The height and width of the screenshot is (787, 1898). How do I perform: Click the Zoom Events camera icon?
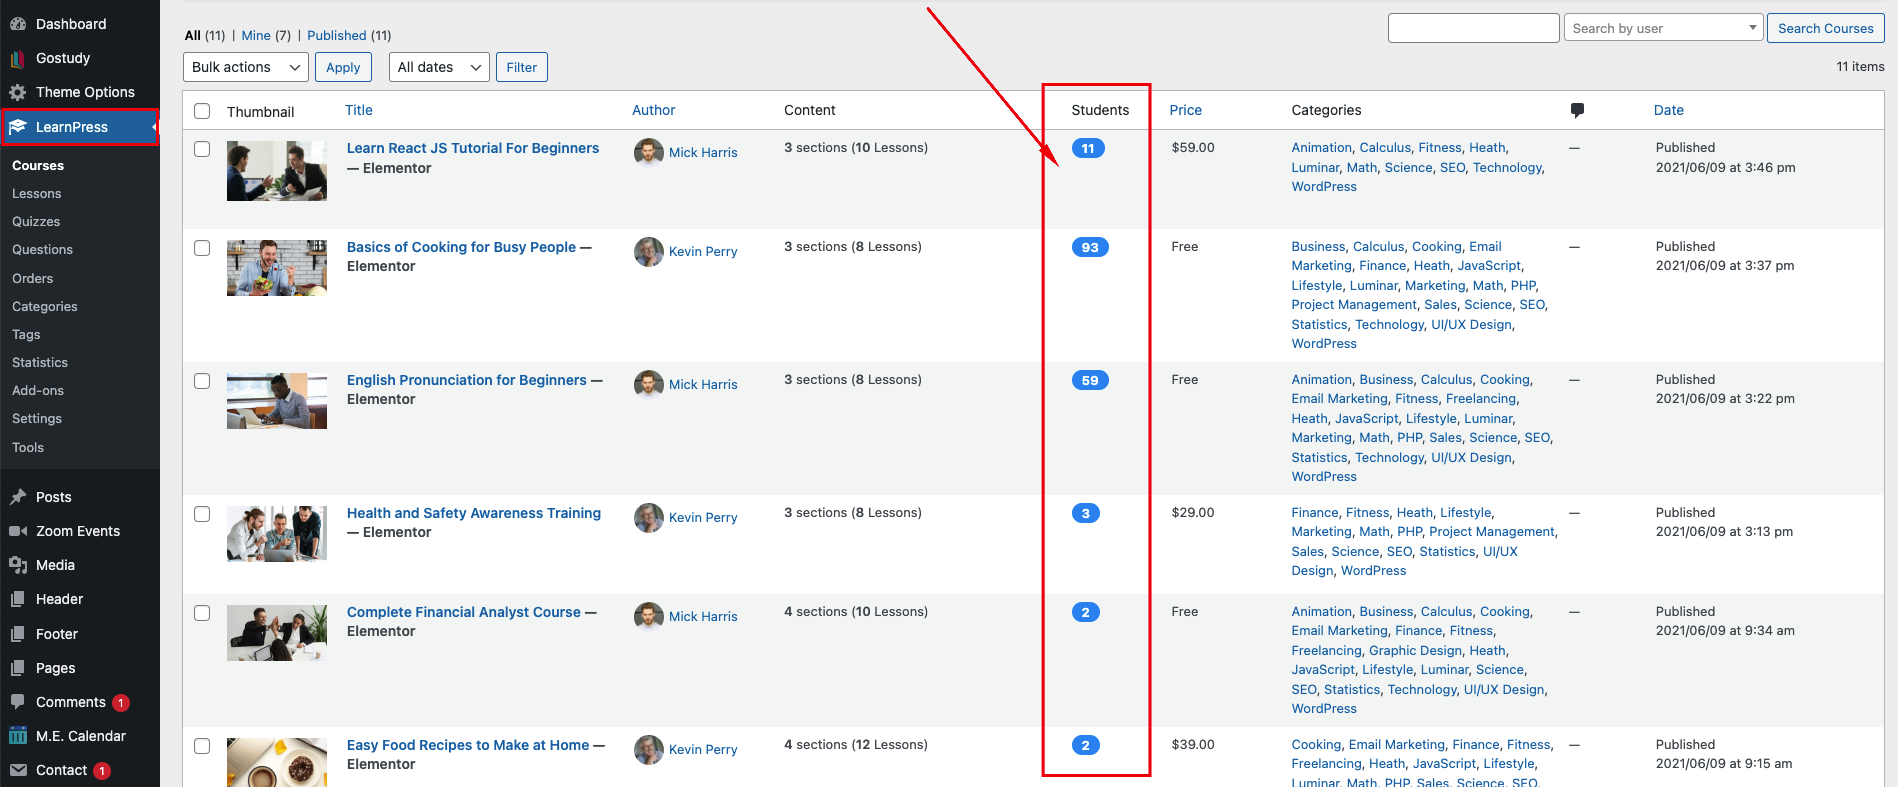(x=18, y=531)
